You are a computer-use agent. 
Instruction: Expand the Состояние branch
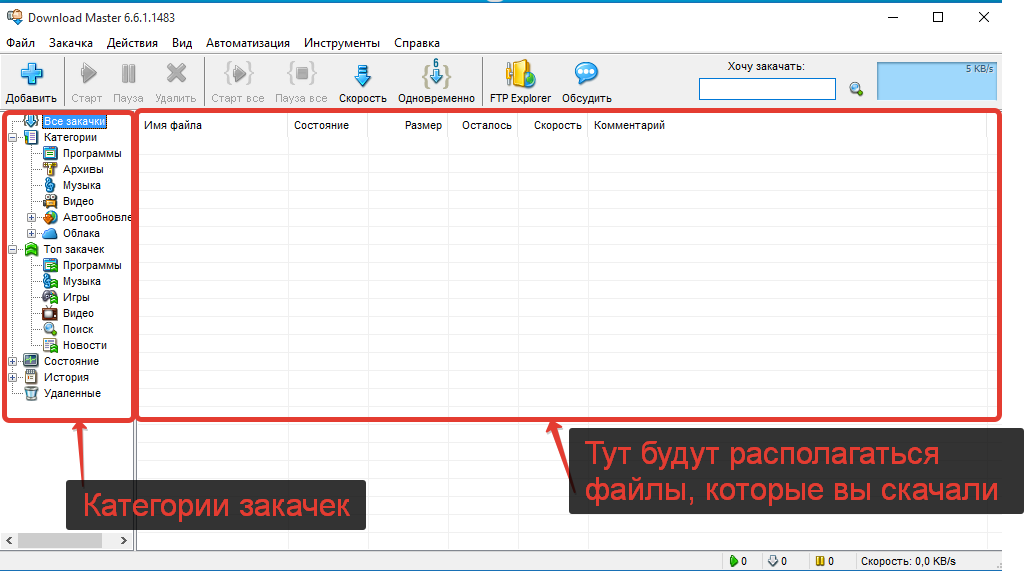(12, 361)
